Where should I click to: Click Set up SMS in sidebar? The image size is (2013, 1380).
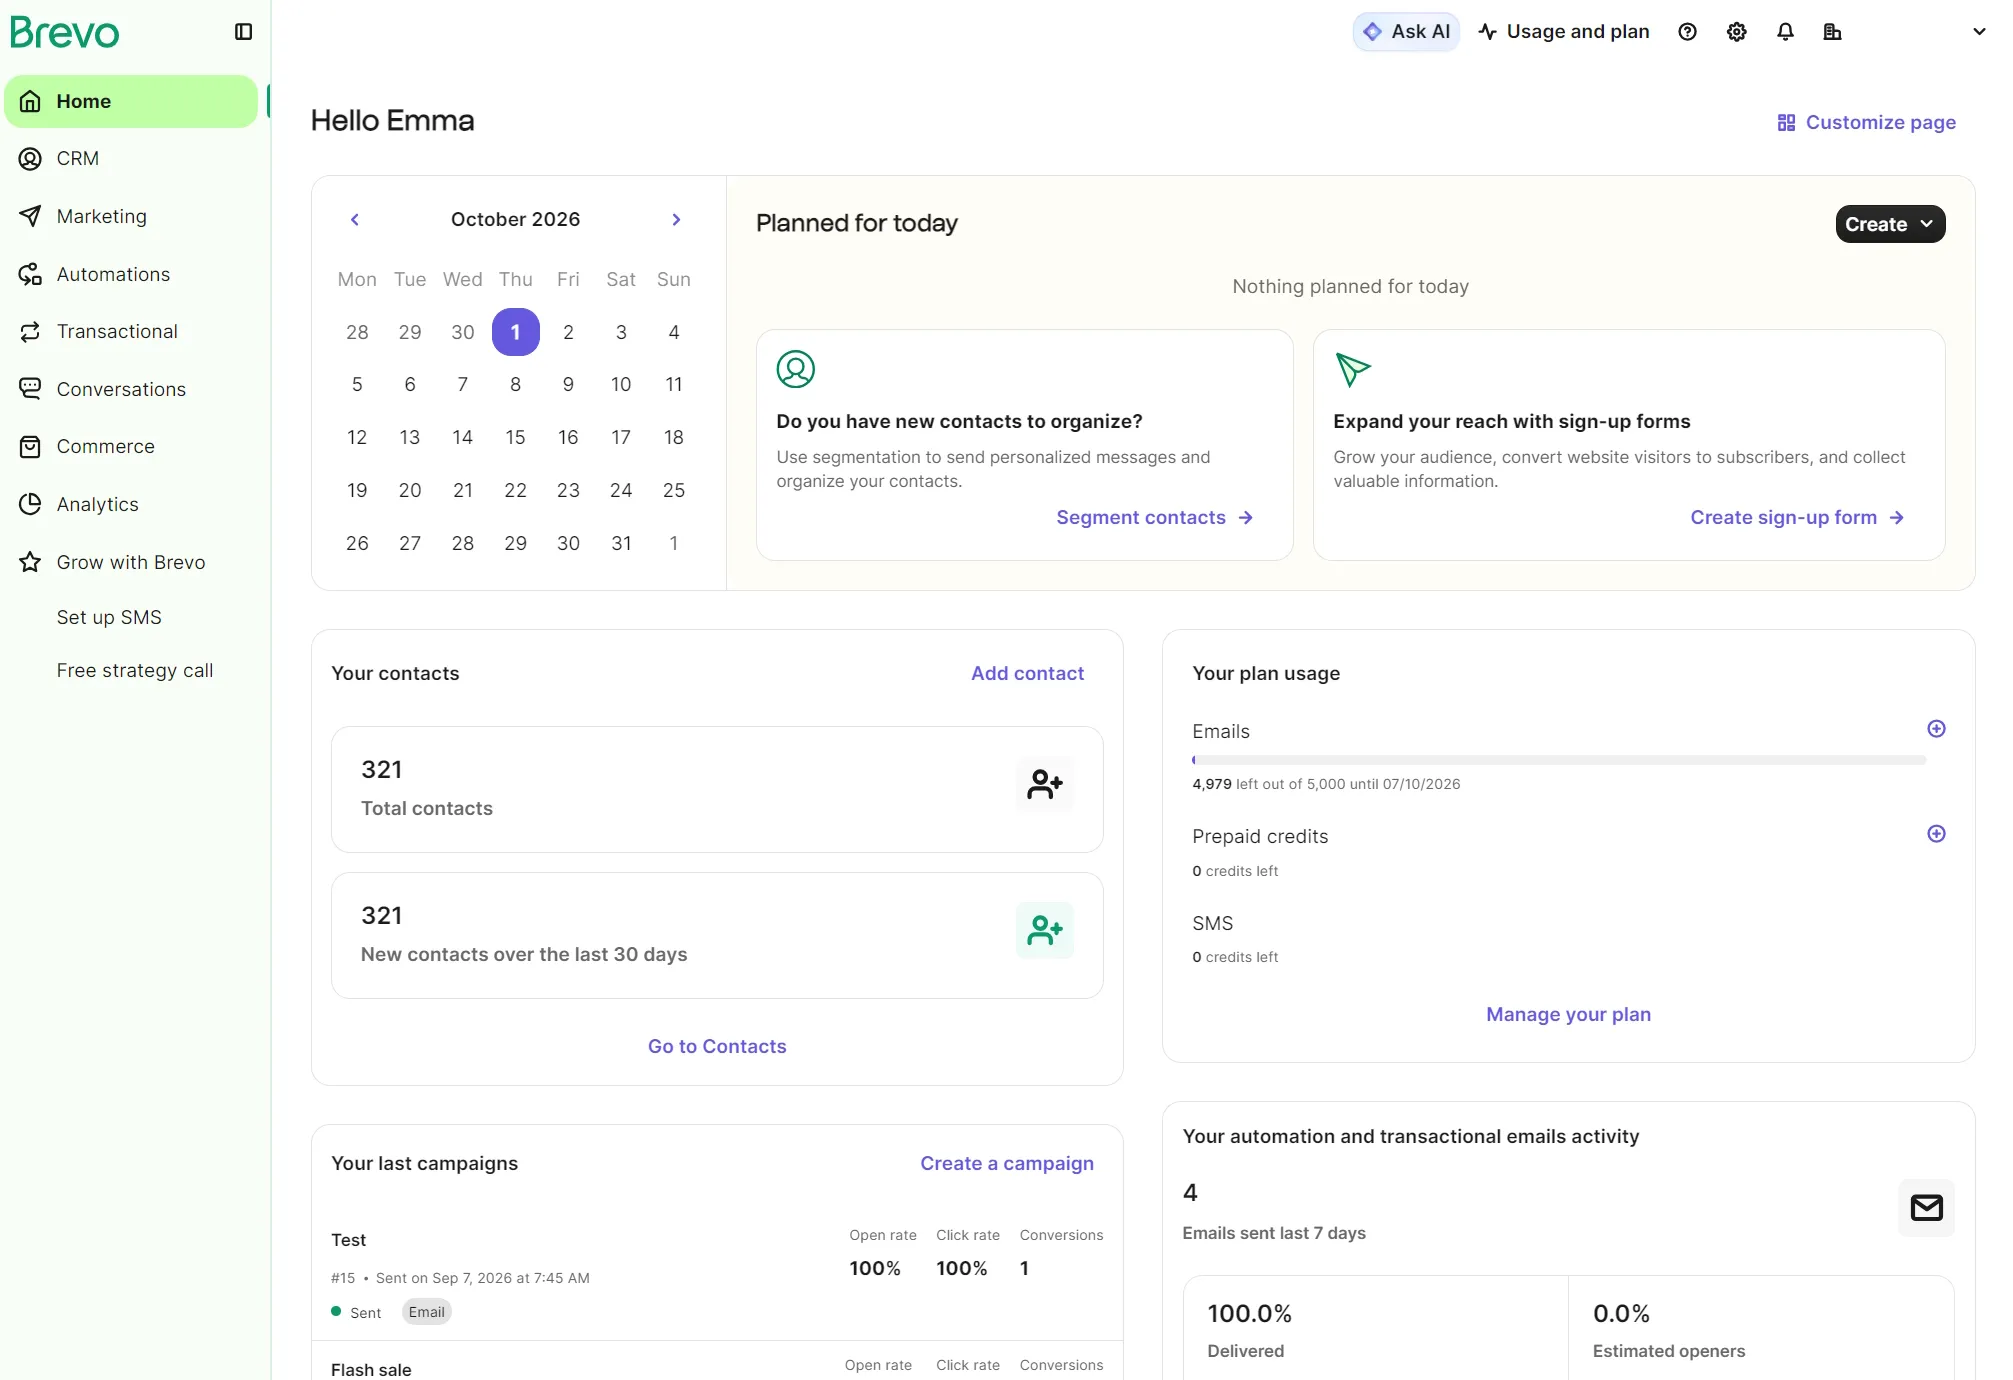(x=109, y=618)
